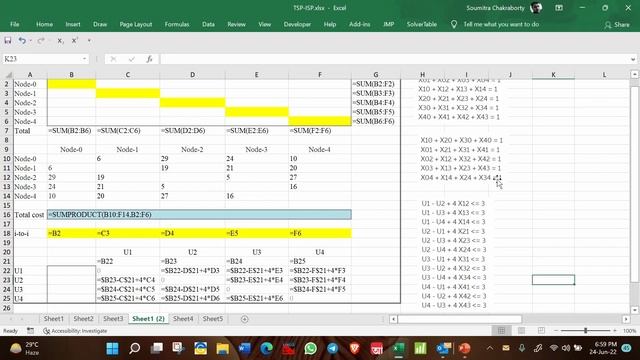The image size is (640, 360).
Task: Click the Share button
Action: (617, 25)
